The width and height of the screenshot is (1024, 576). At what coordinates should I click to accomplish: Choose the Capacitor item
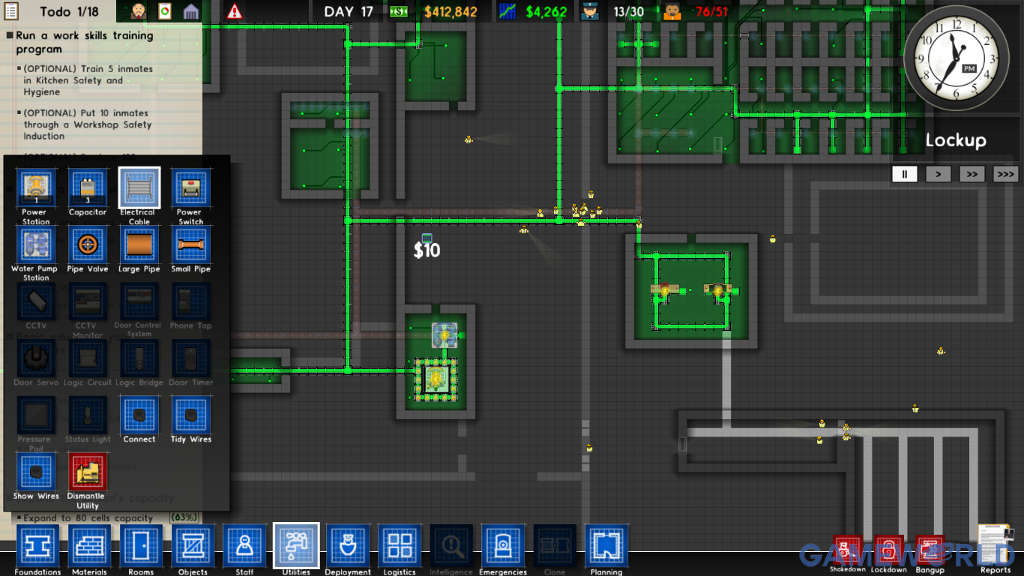88,189
